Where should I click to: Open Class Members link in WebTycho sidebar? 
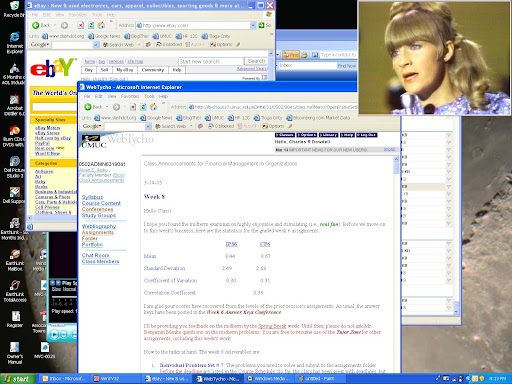coord(100,261)
